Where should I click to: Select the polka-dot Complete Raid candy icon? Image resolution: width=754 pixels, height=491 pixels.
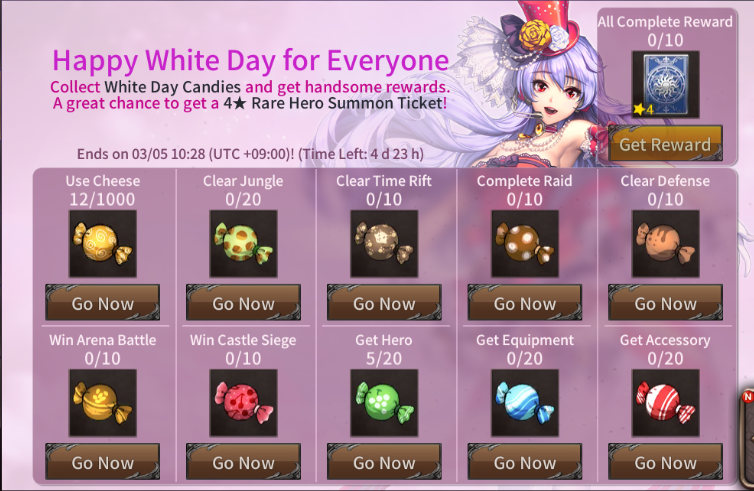[x=525, y=244]
